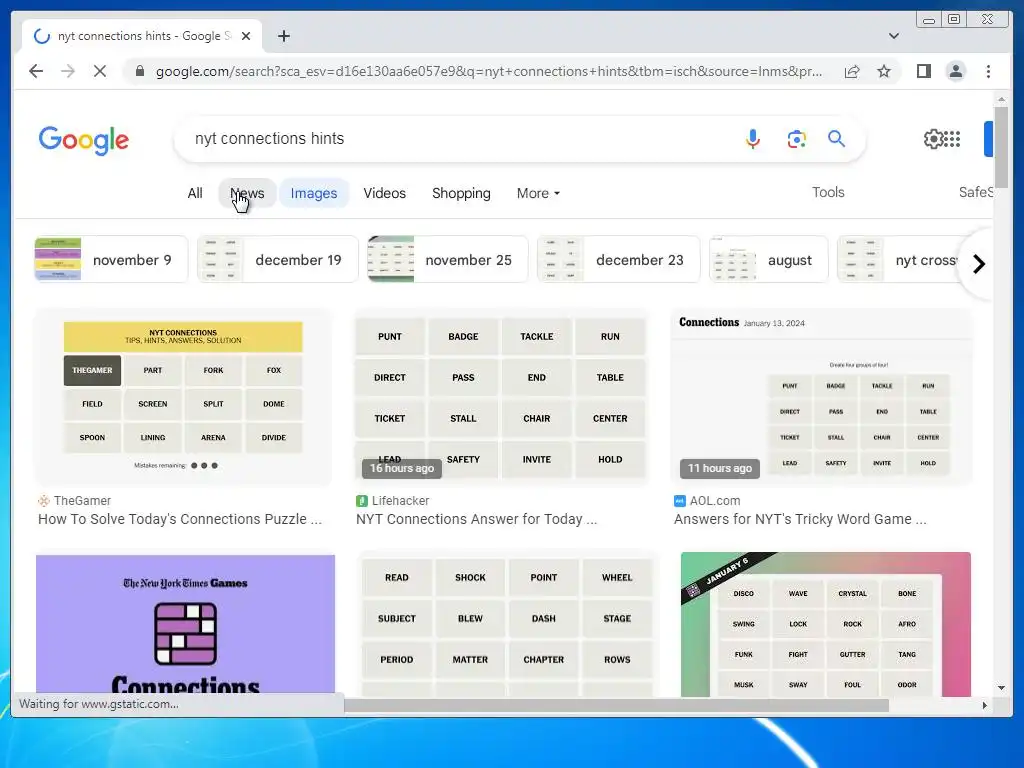
Task: Click the page scroll up arrow
Action: pos(1001,99)
